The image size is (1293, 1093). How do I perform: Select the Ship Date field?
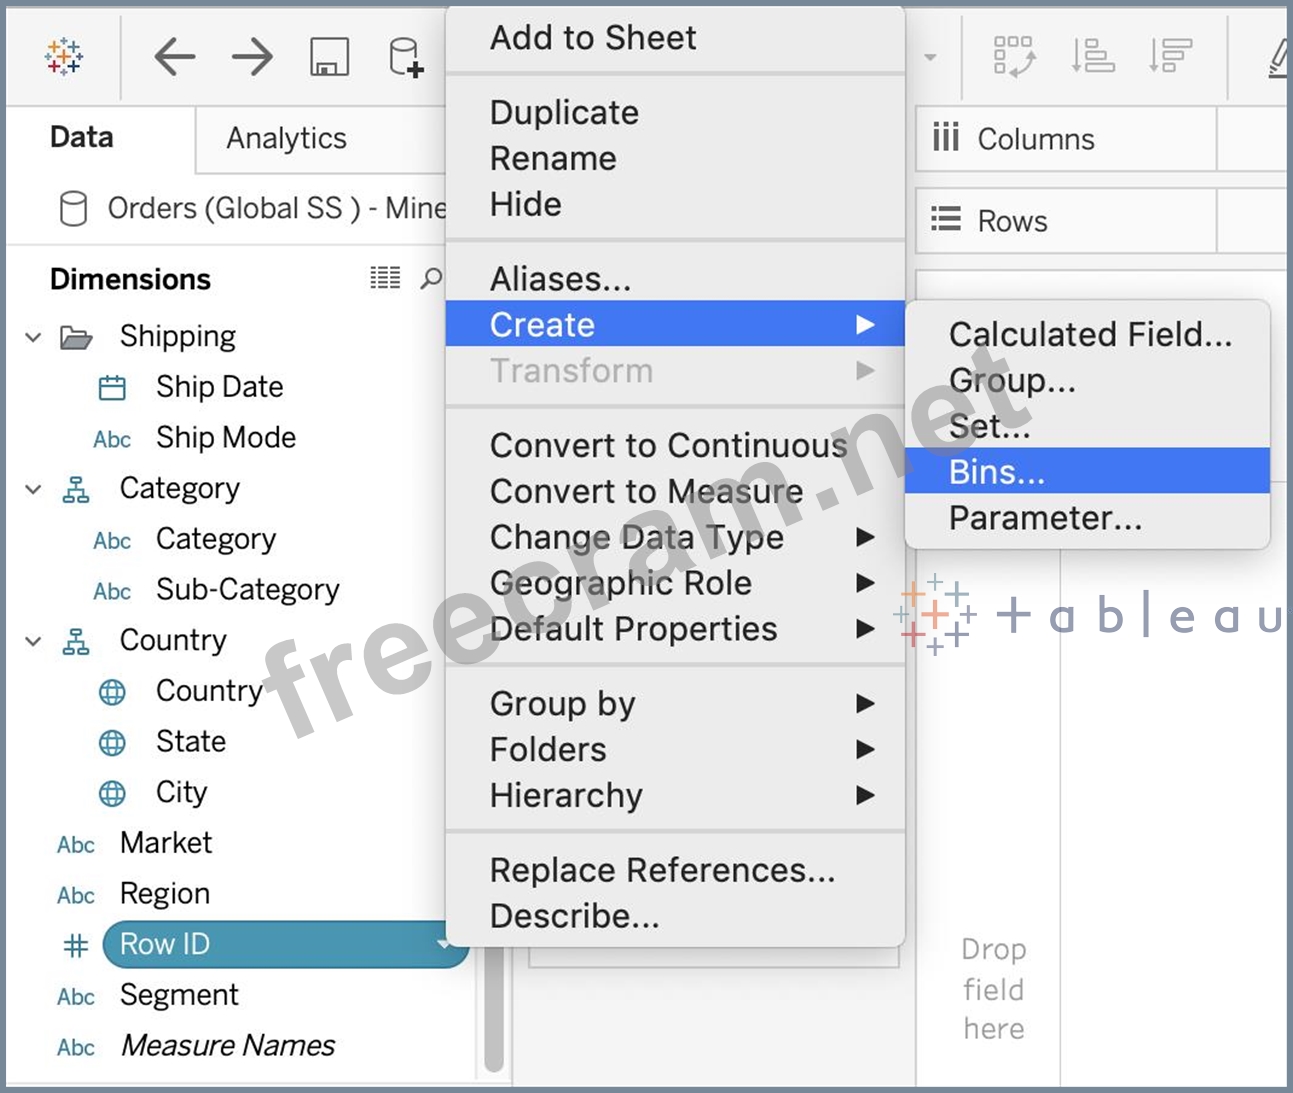click(219, 387)
